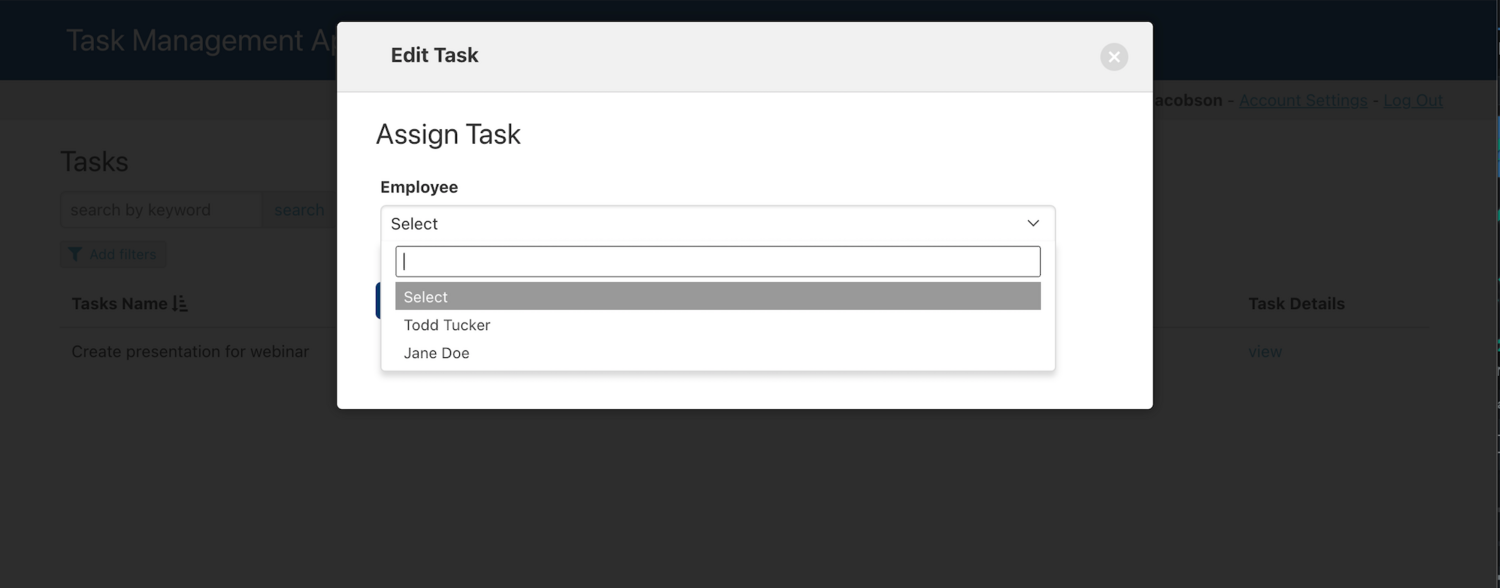Open the Employee dropdown using its chevron
Image resolution: width=1500 pixels, height=588 pixels.
click(x=1032, y=223)
